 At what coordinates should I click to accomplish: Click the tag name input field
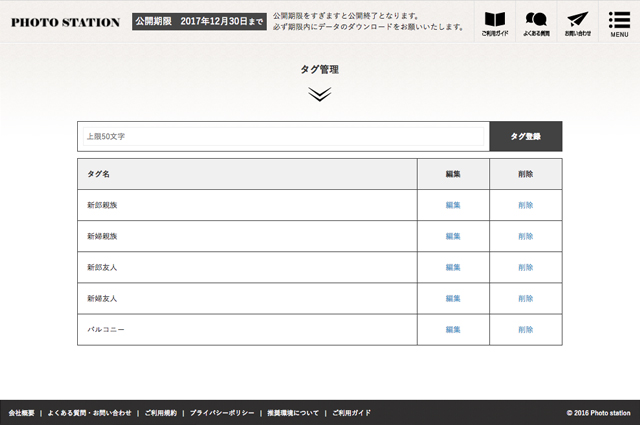click(283, 136)
